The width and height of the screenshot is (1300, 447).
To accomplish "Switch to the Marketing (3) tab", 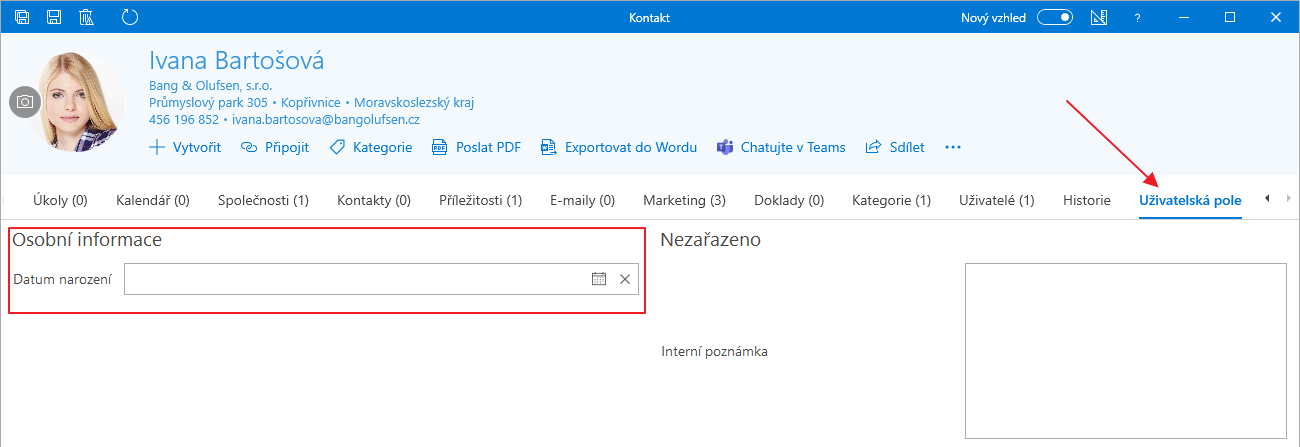I will click(684, 200).
